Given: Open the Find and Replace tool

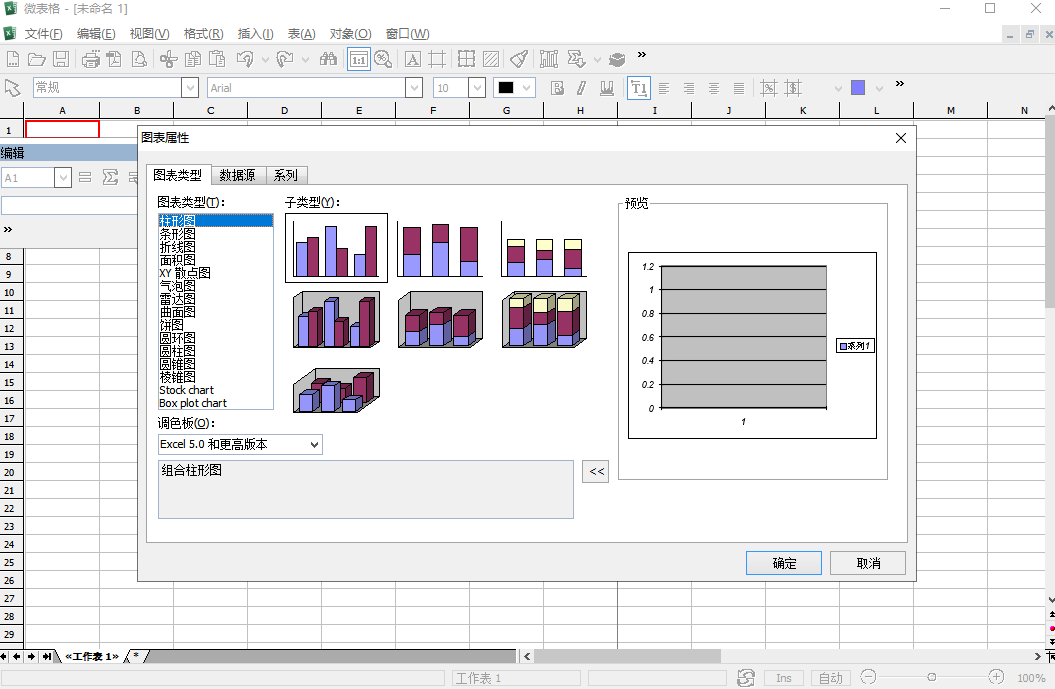Looking at the screenshot, I should (328, 58).
